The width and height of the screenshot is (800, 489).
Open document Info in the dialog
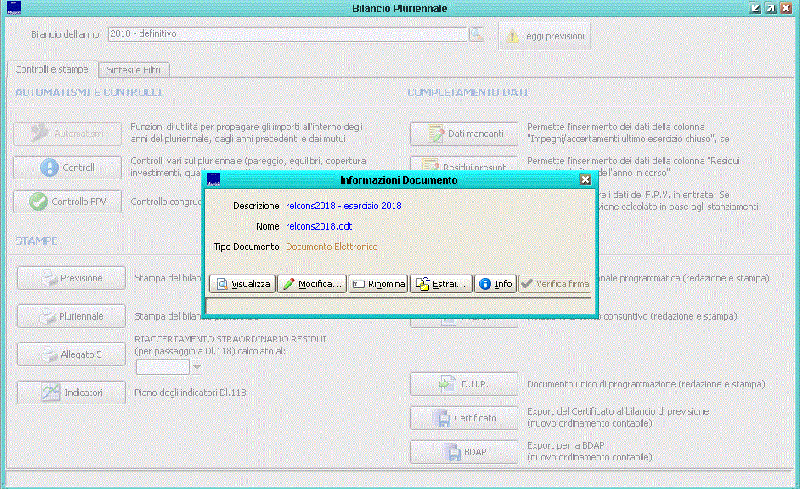click(495, 284)
